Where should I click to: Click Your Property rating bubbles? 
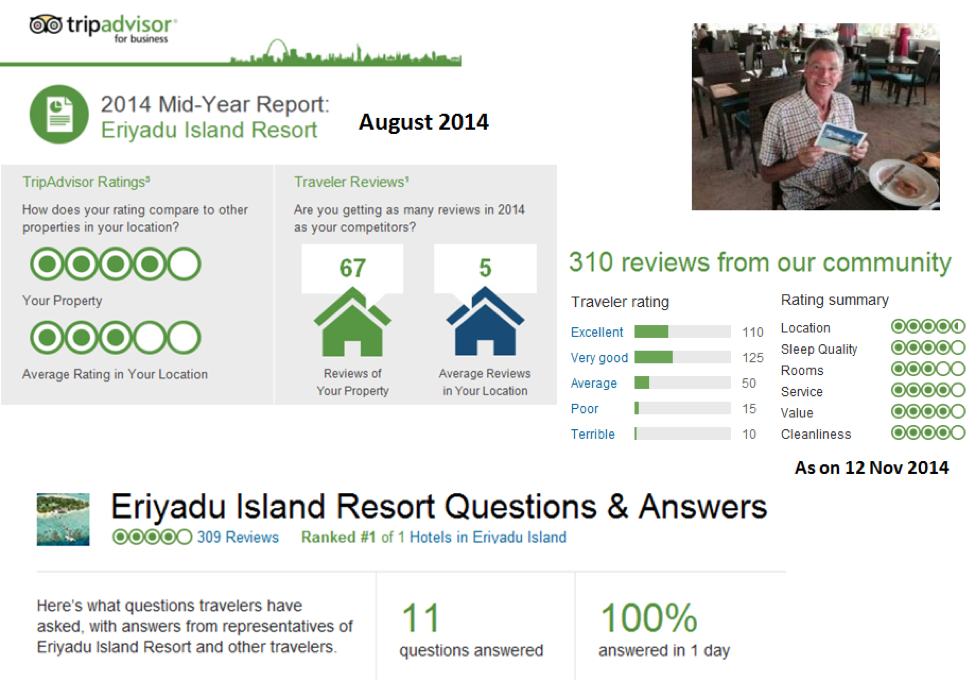point(116,264)
